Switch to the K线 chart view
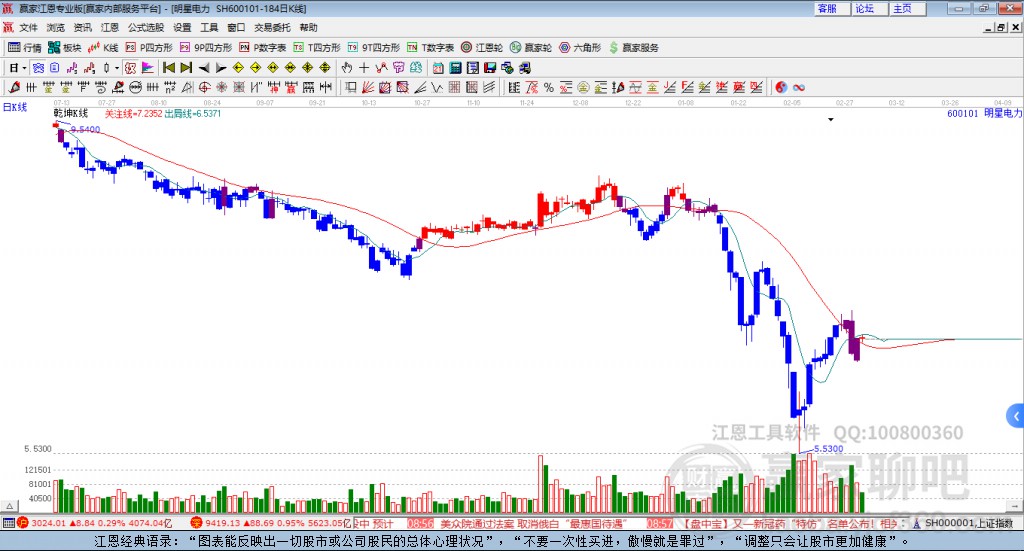This screenshot has height=551, width=1024. point(103,48)
